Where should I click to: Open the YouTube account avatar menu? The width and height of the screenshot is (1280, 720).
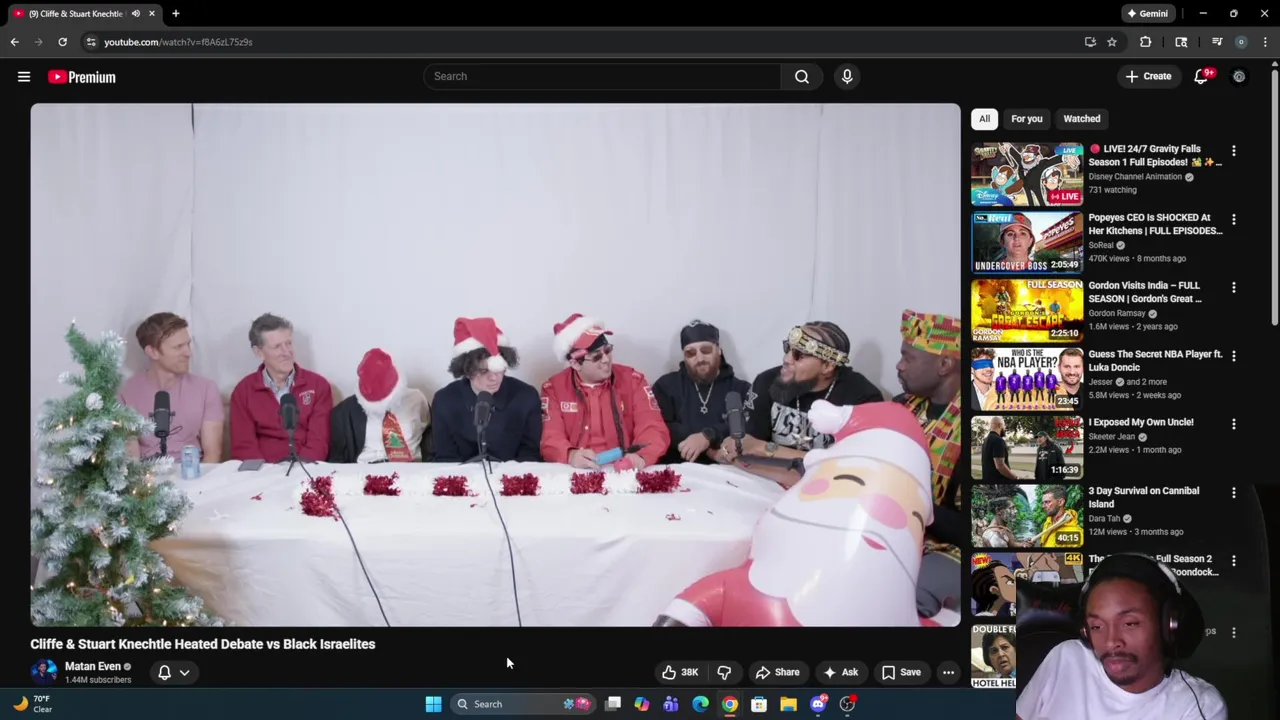[x=1239, y=77]
